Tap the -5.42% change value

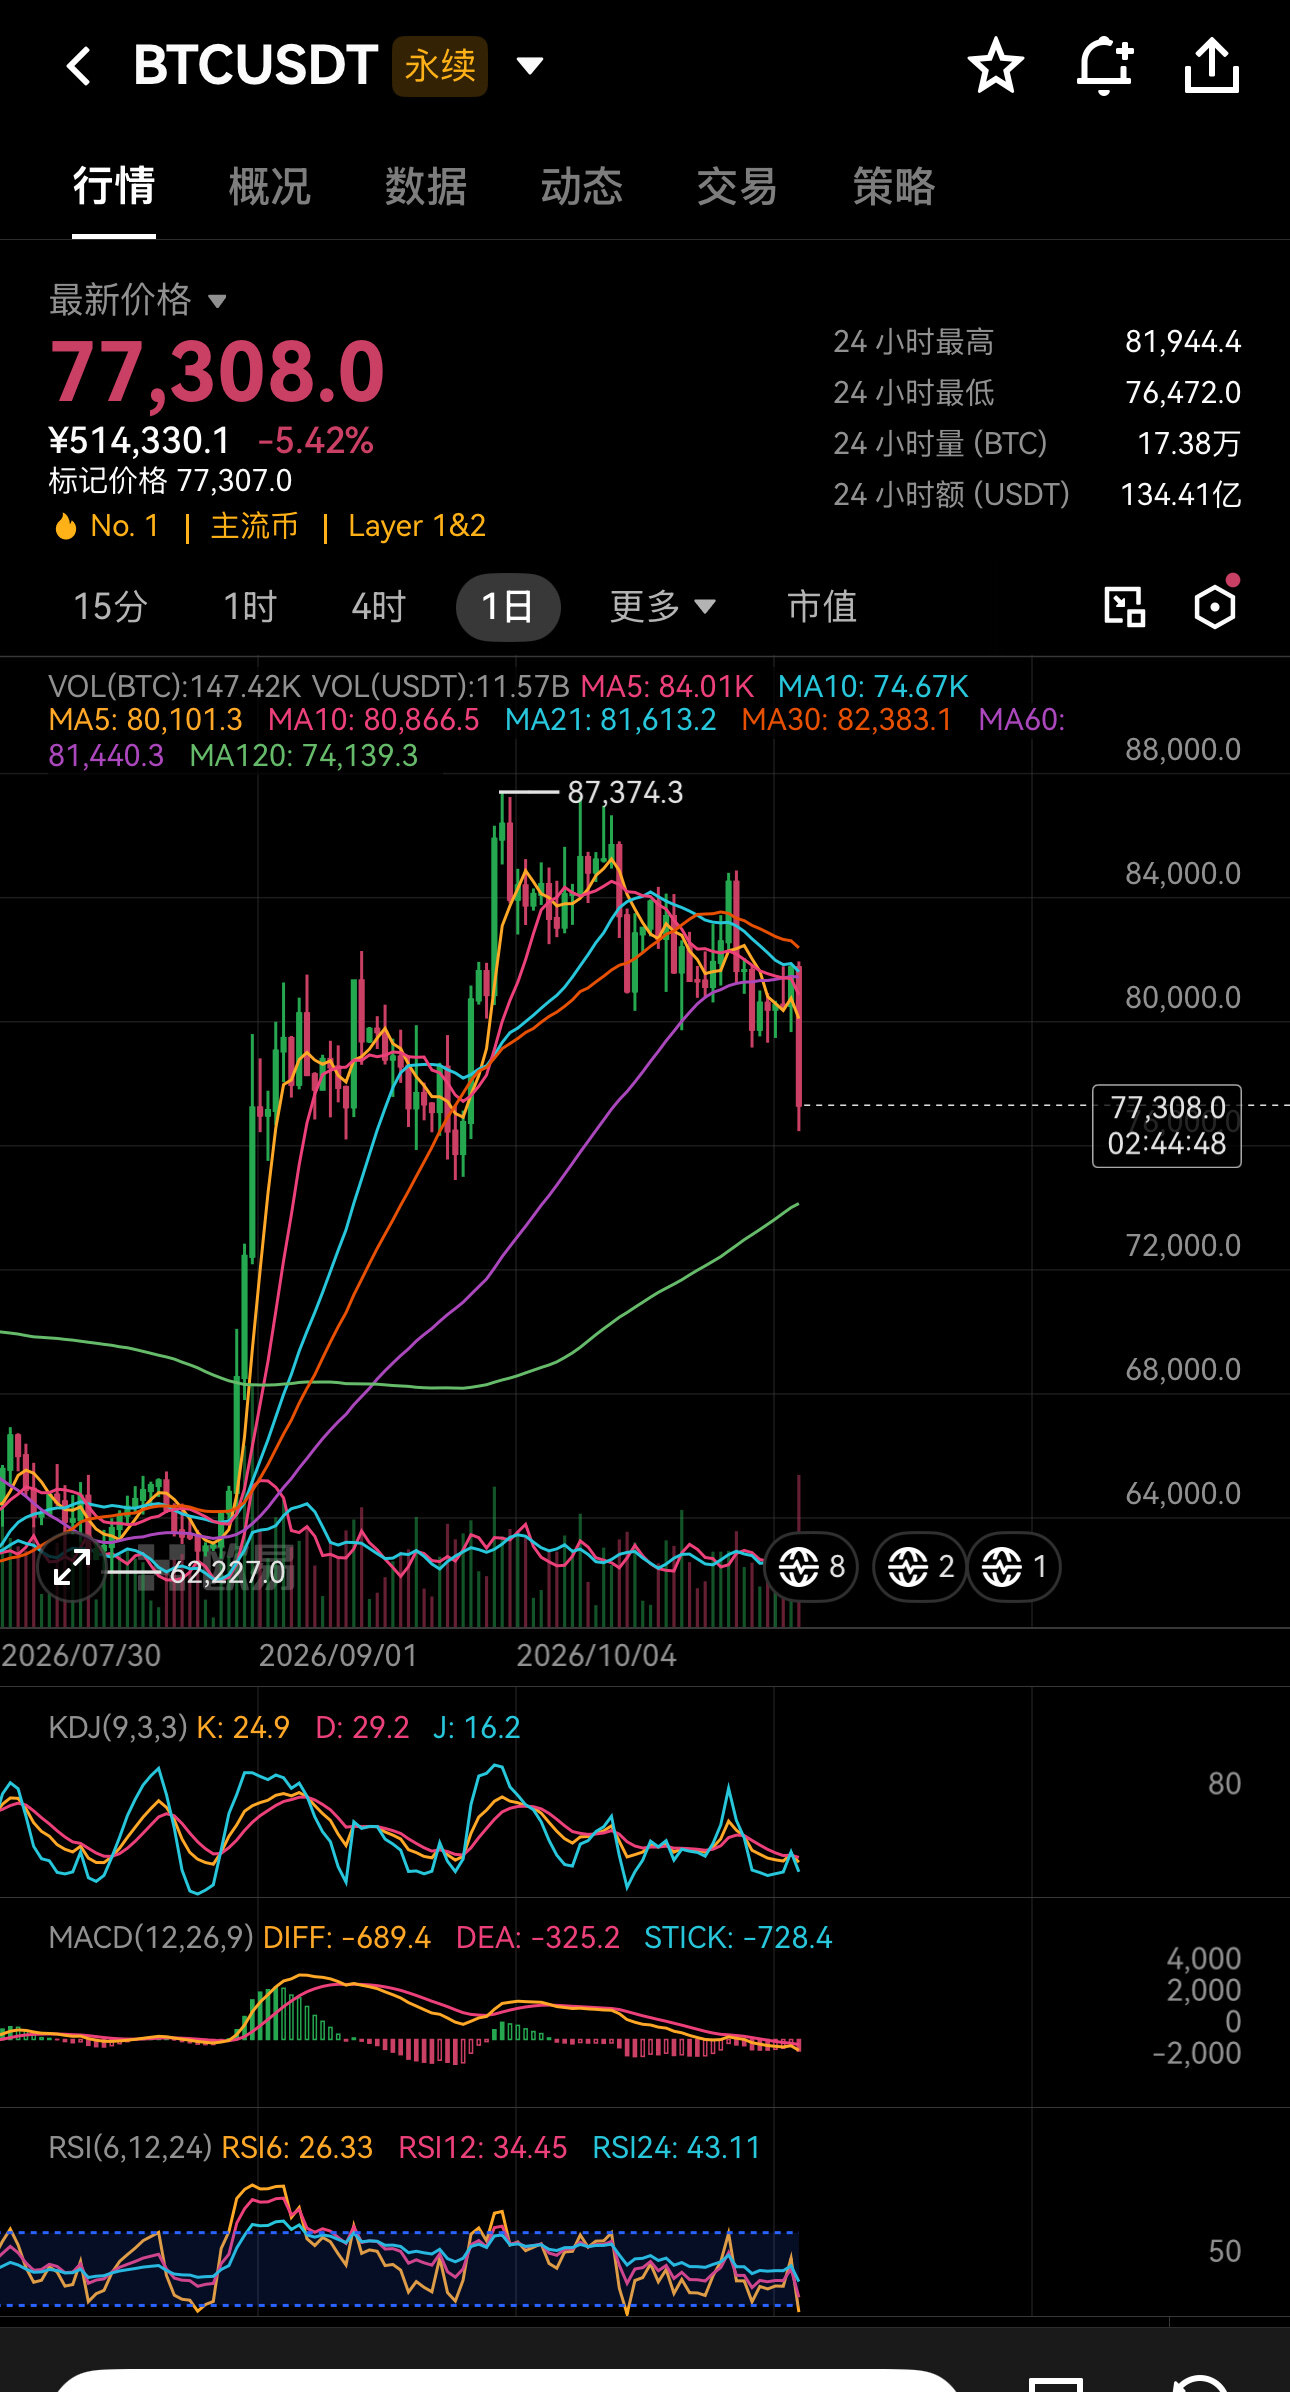316,441
